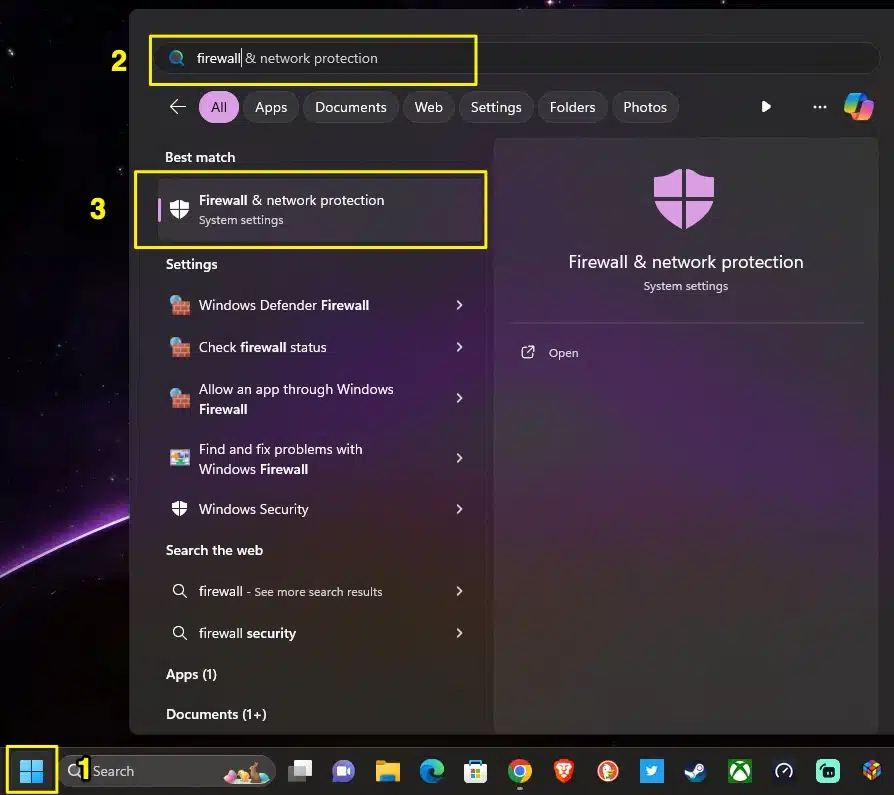Viewport: 894px width, 795px height.
Task: Click the play arrow to see more filters
Action: (x=766, y=107)
